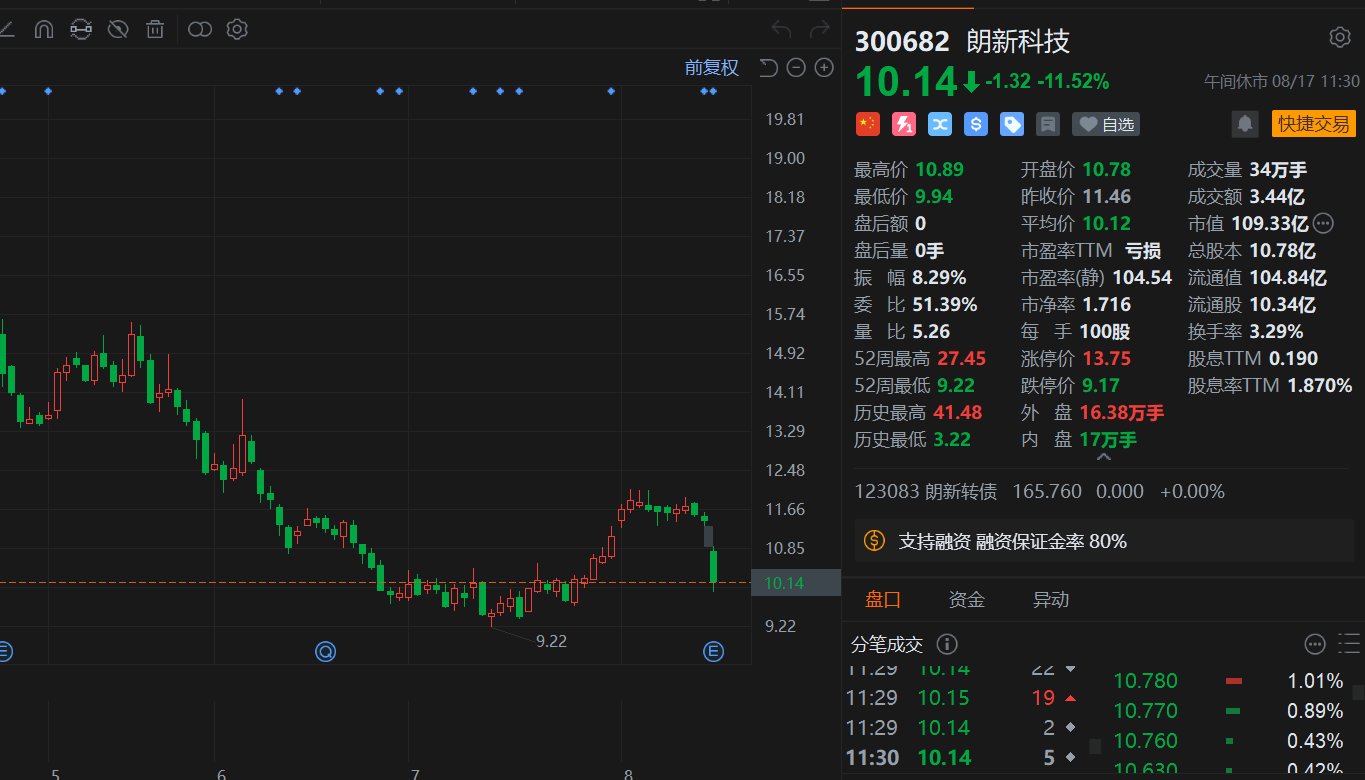Click the 历史最高 41.48 value
Viewport: 1365px width, 780px height.
coord(957,412)
